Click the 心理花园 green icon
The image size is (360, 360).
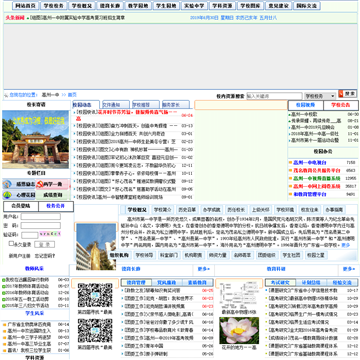(x=19, y=195)
